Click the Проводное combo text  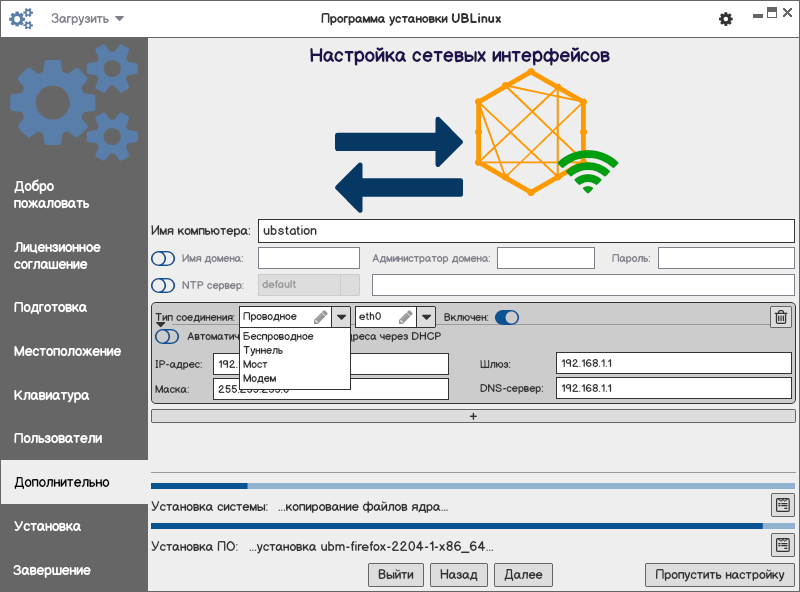tap(270, 316)
